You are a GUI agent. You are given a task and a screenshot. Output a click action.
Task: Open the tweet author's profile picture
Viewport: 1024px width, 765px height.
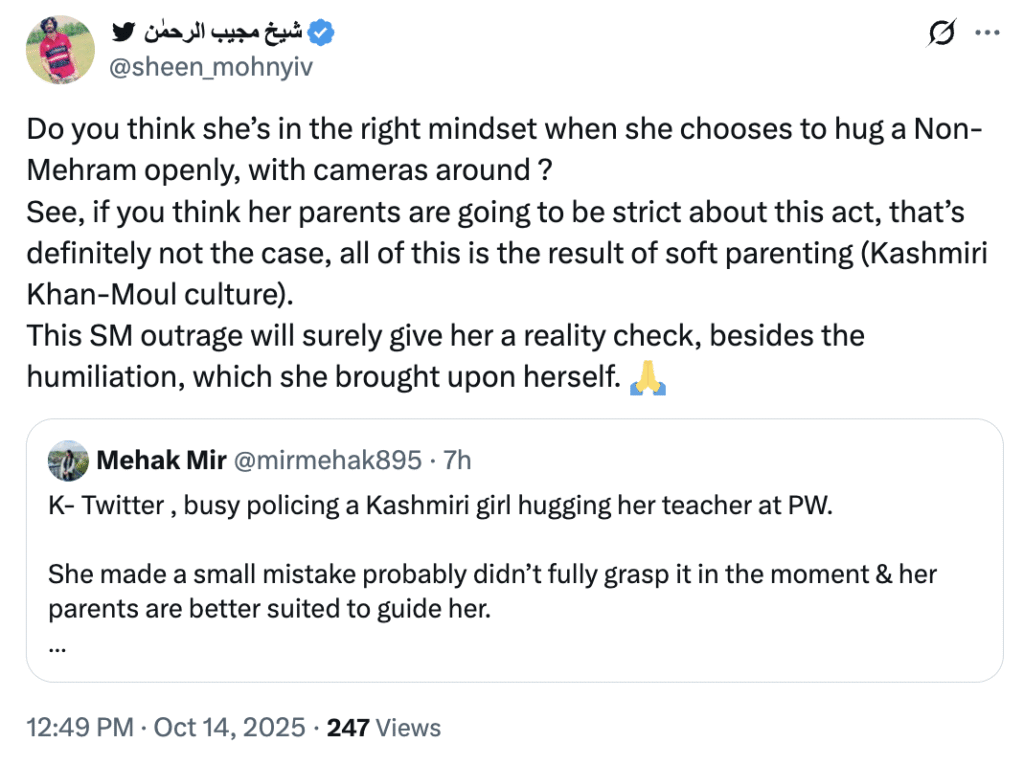point(59,50)
